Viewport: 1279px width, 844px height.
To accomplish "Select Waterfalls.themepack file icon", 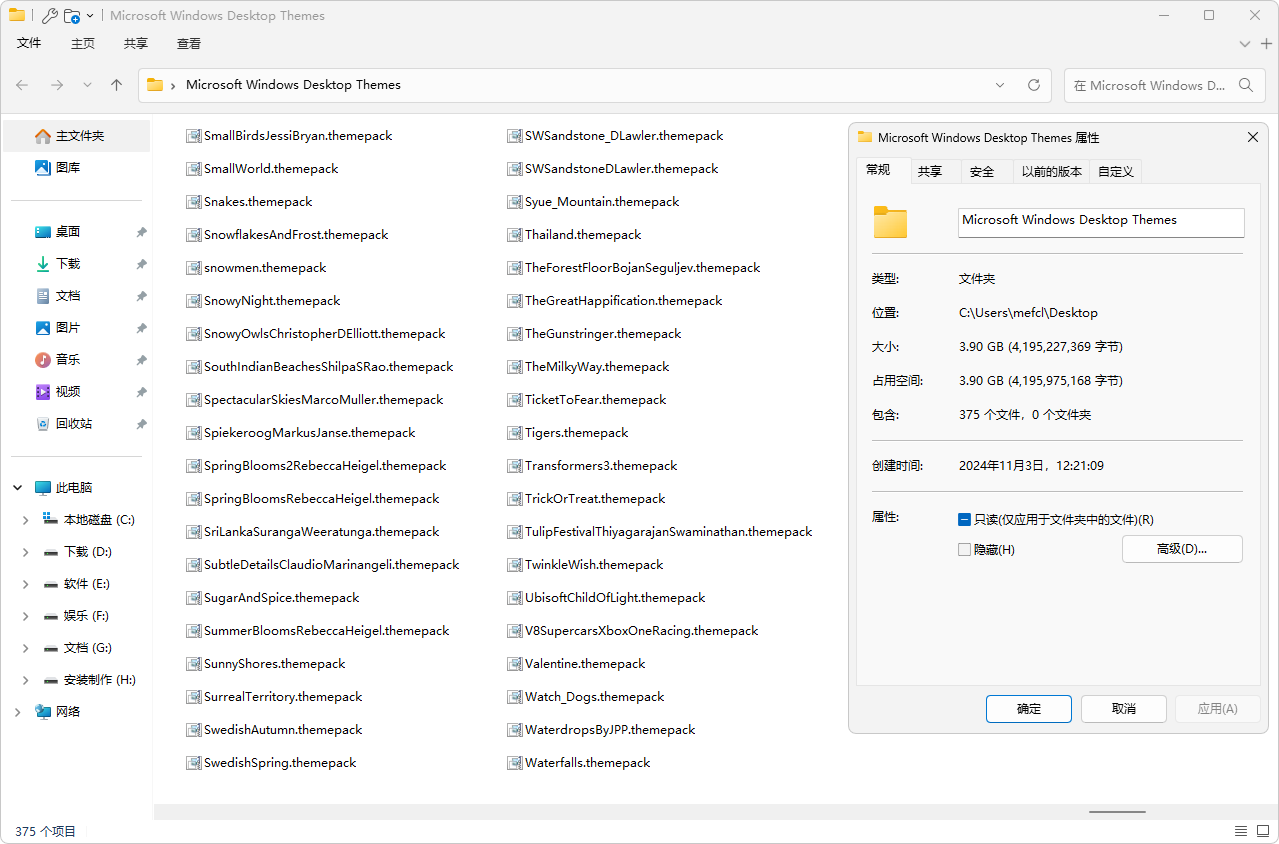I will pyautogui.click(x=515, y=763).
